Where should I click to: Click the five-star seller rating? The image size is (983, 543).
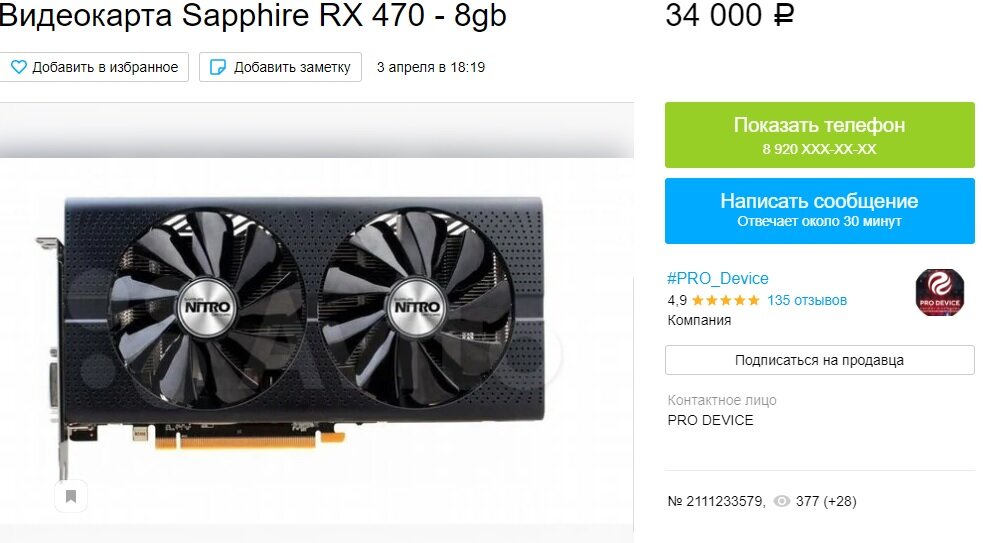tap(725, 300)
